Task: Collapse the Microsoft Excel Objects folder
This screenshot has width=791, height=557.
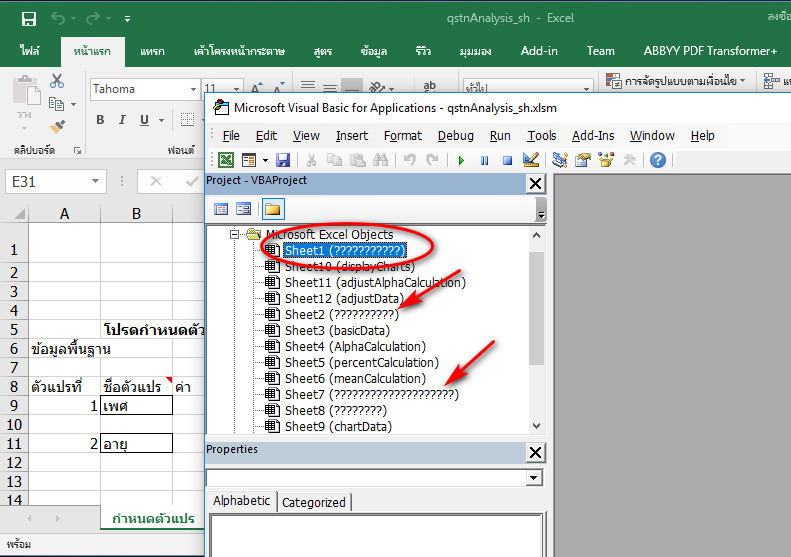Action: (x=234, y=234)
